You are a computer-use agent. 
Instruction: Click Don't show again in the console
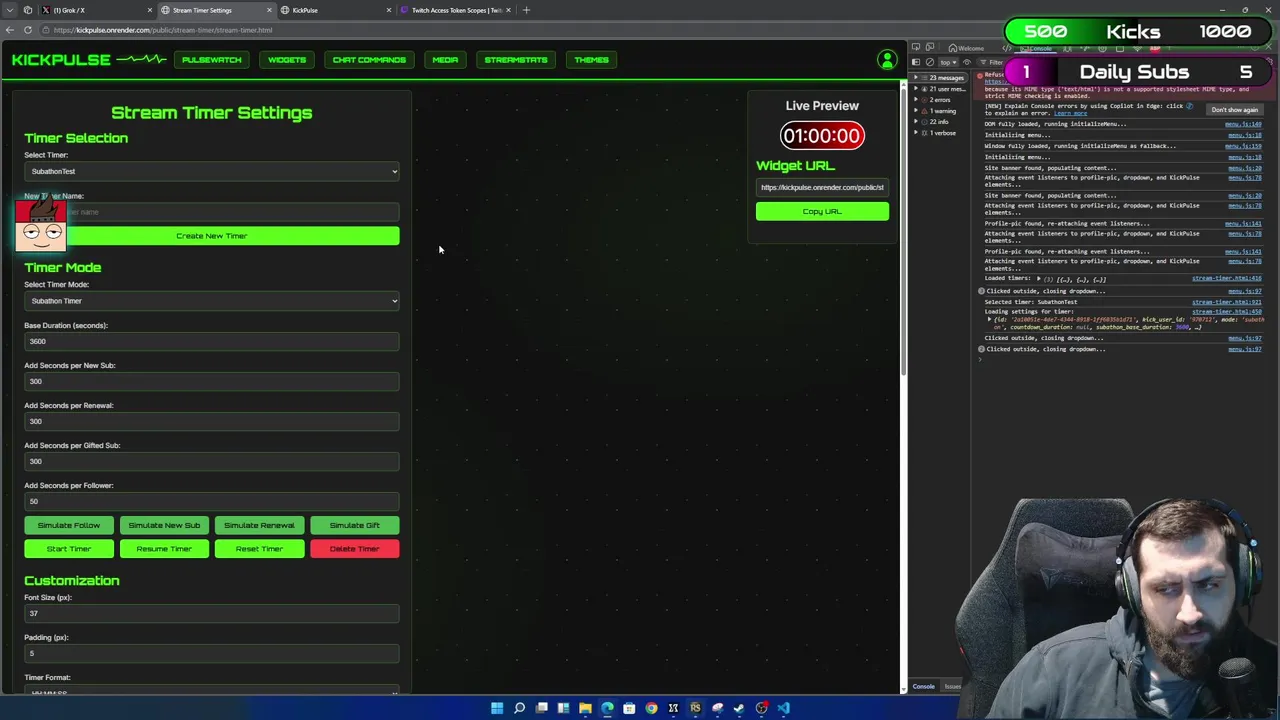tap(1234, 110)
